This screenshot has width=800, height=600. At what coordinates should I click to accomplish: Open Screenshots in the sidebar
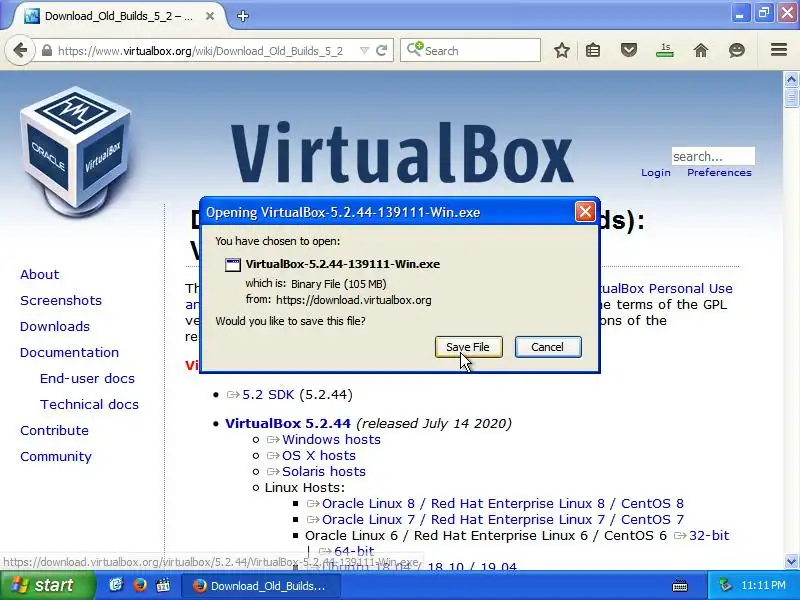(x=61, y=301)
